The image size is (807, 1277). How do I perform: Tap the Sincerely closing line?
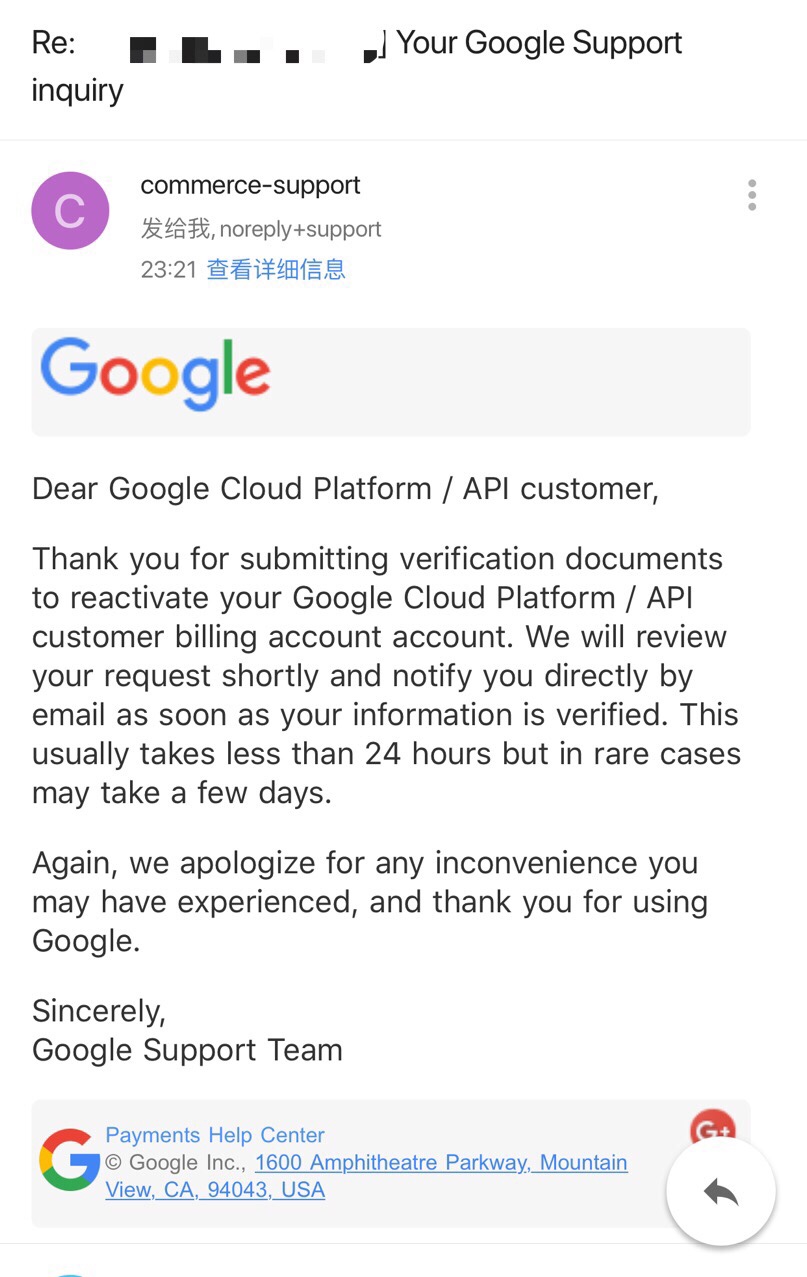(x=99, y=1011)
